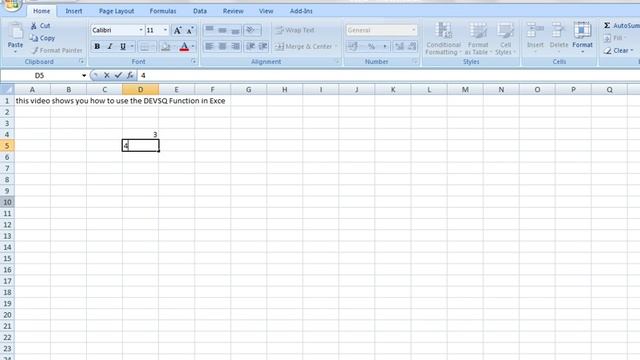Align text left
640x360 pixels.
click(x=209, y=47)
